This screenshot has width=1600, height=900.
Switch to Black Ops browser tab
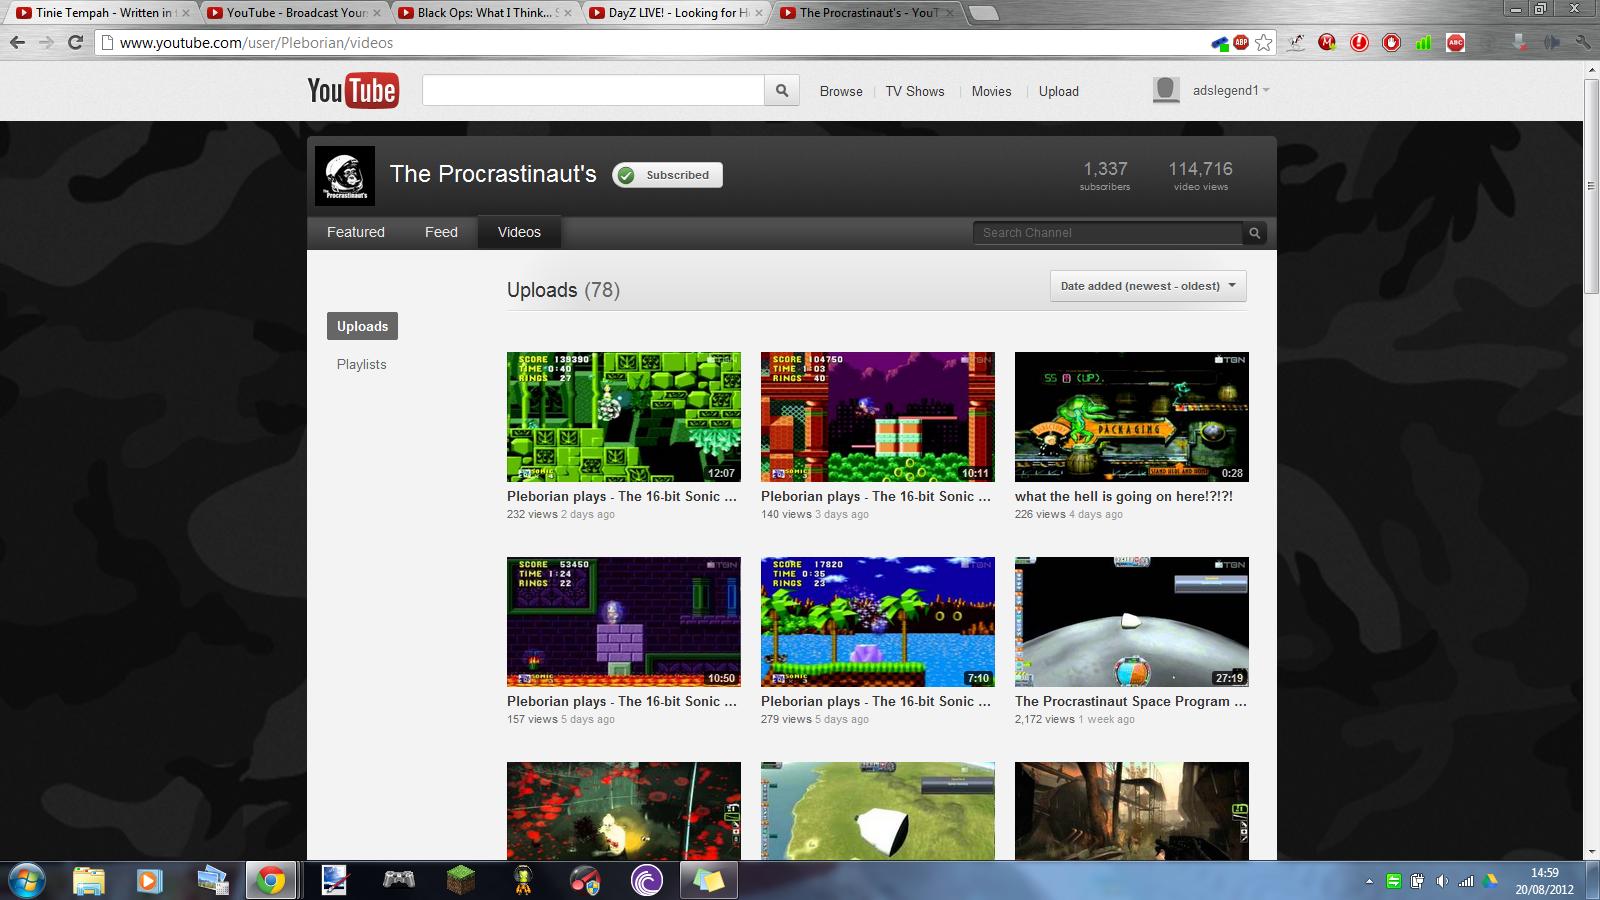pyautogui.click(x=486, y=13)
